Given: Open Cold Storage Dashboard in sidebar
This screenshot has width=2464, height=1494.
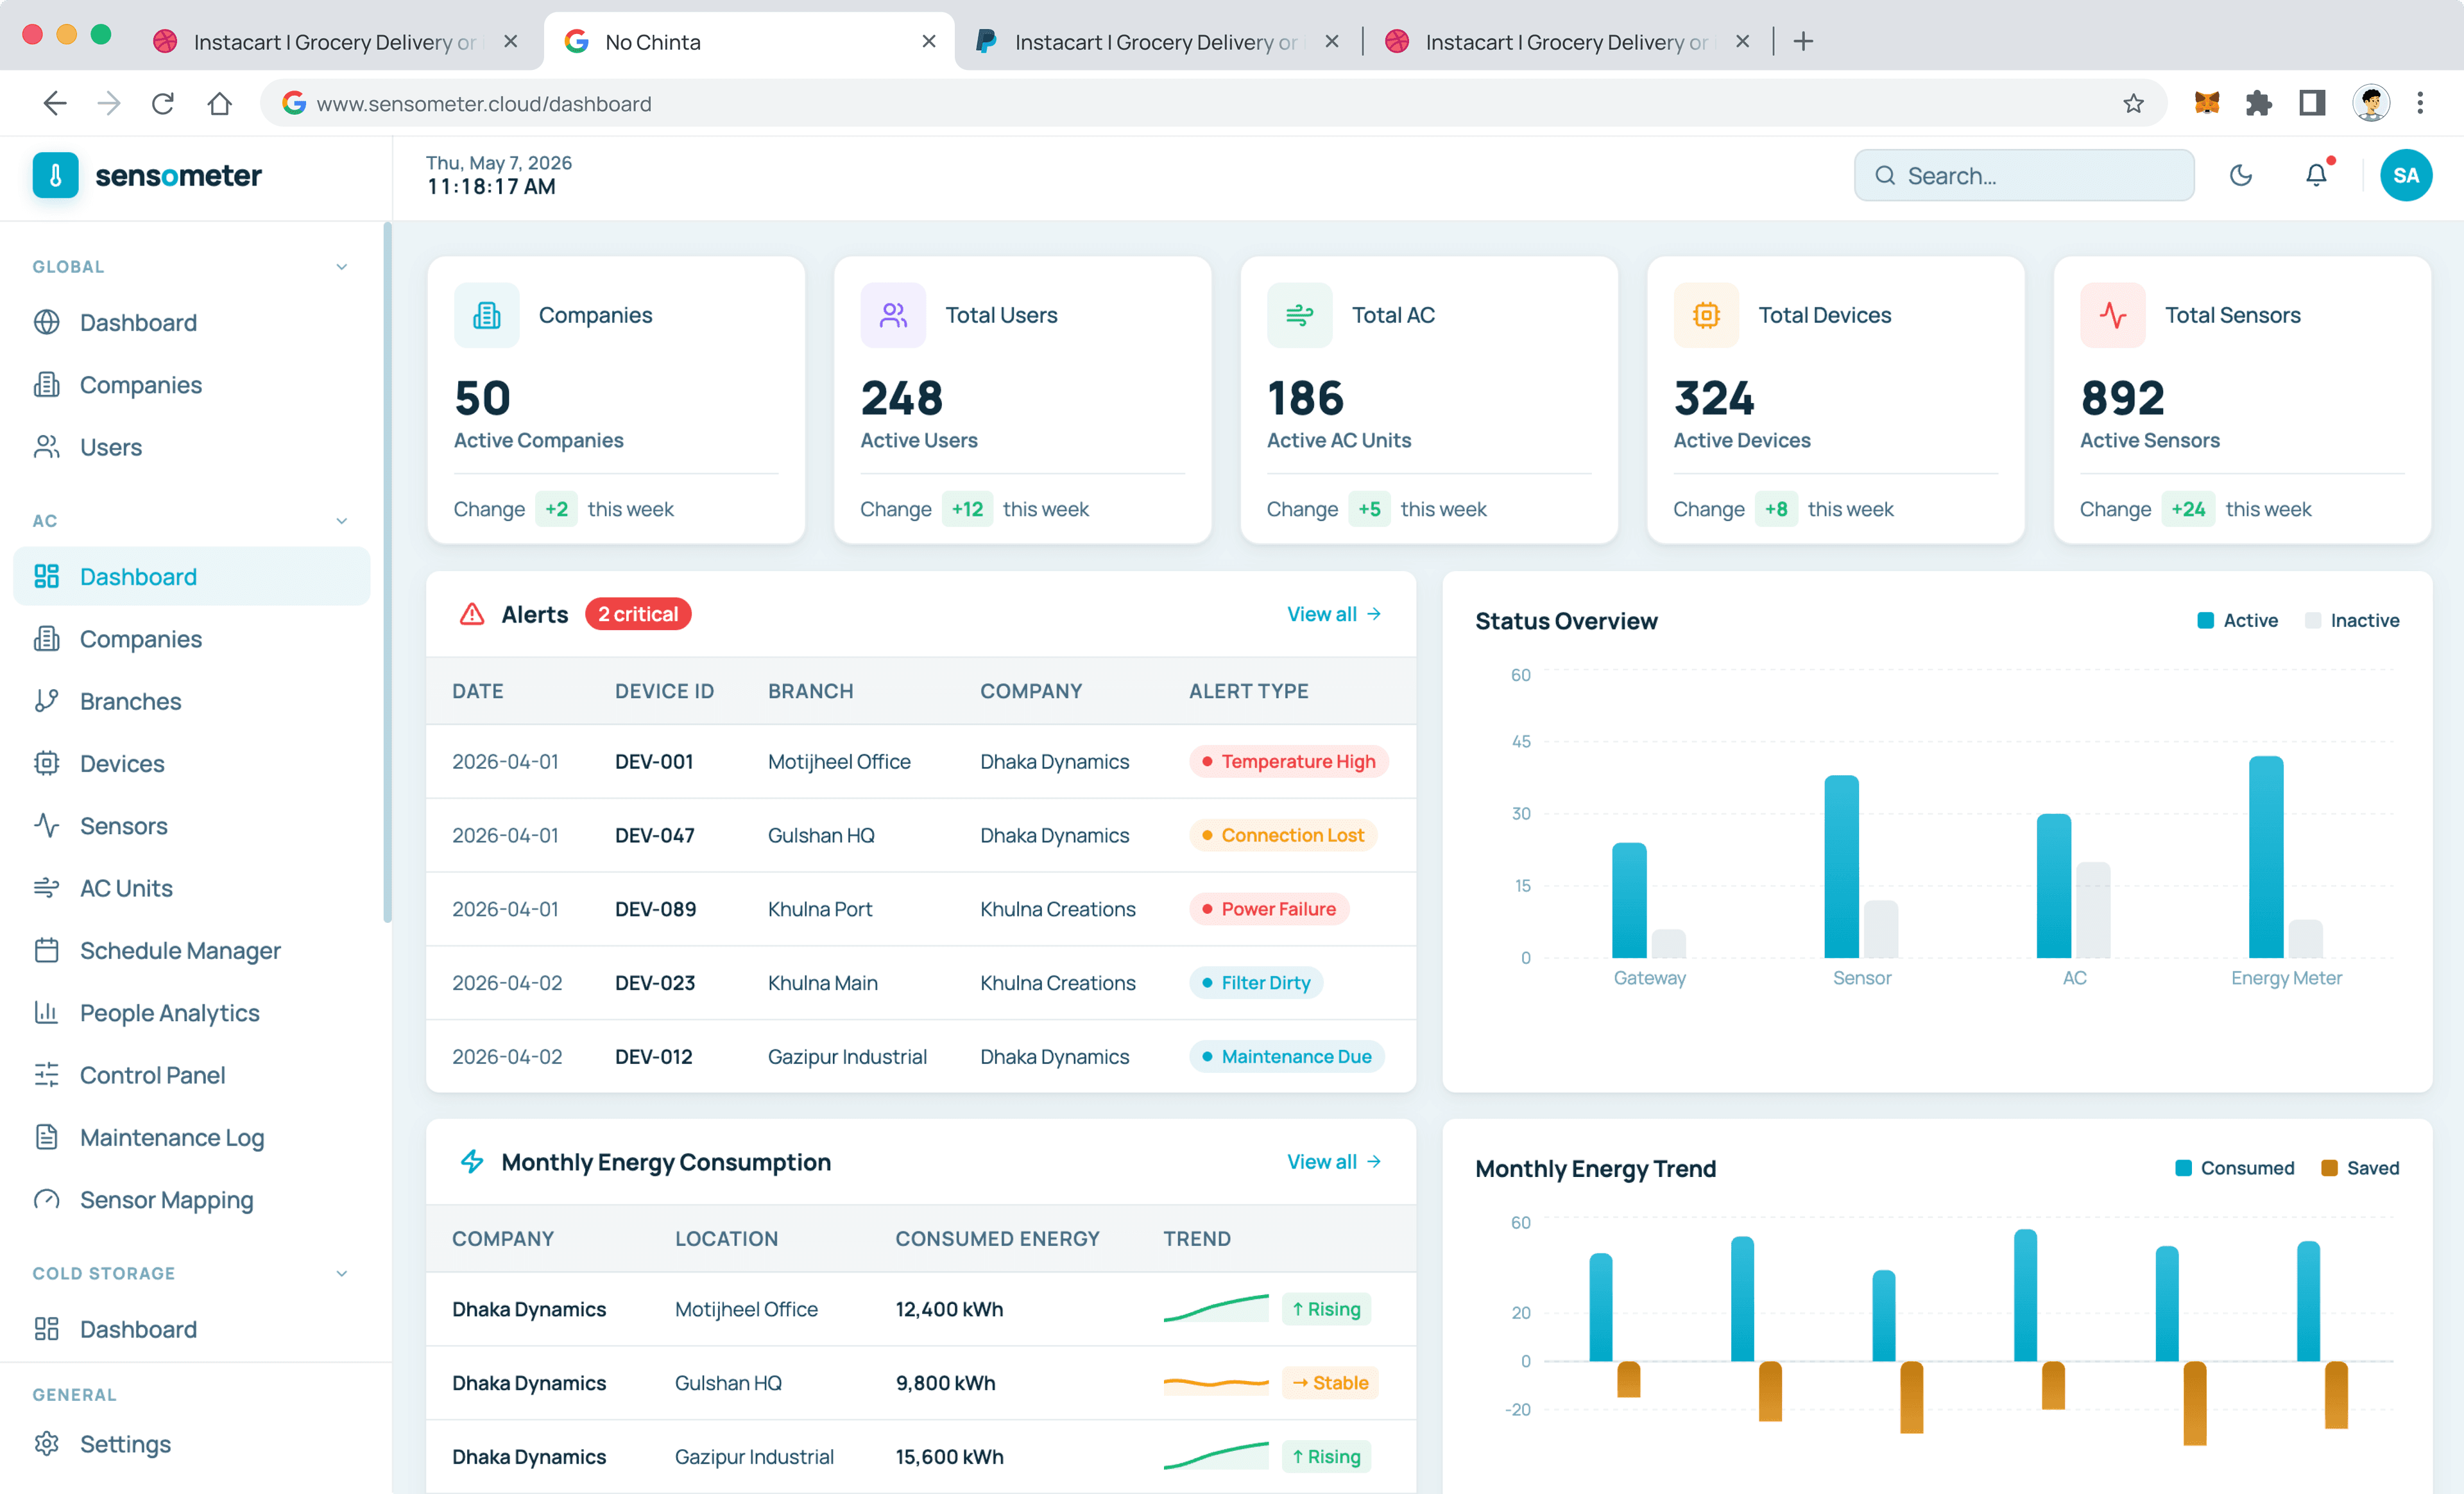Looking at the screenshot, I should [x=191, y=1329].
